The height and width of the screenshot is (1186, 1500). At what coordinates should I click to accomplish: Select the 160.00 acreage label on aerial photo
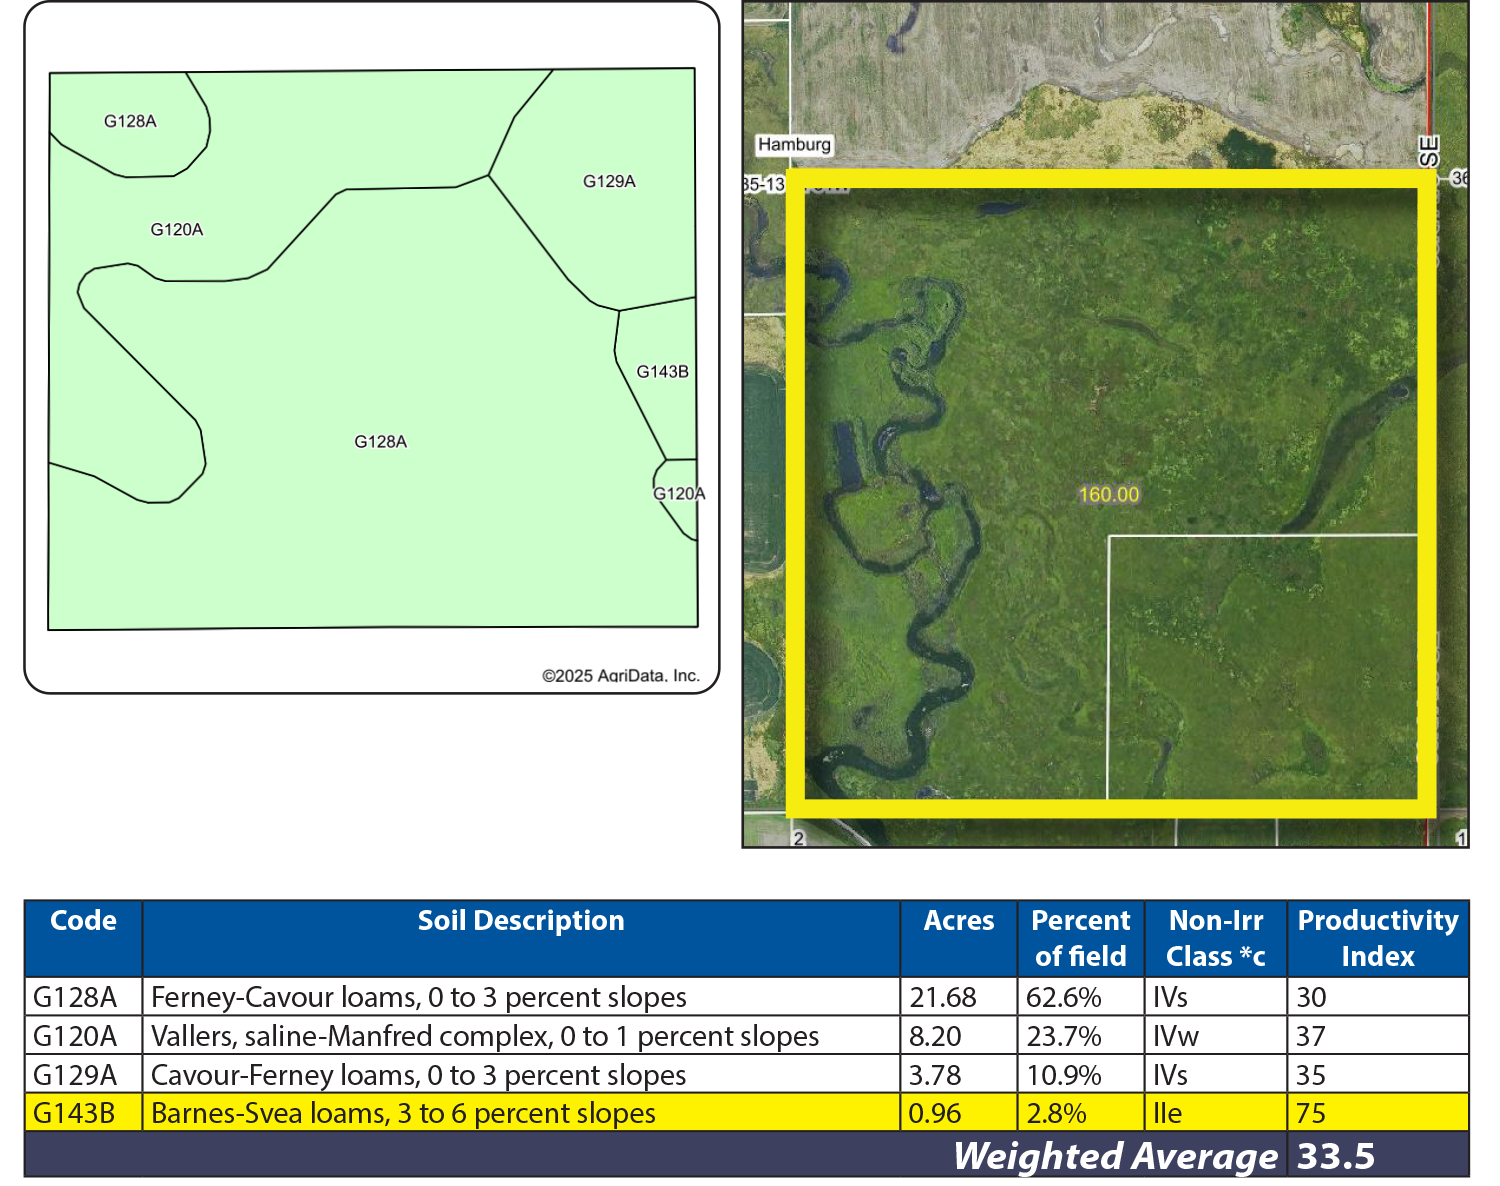click(x=1108, y=494)
